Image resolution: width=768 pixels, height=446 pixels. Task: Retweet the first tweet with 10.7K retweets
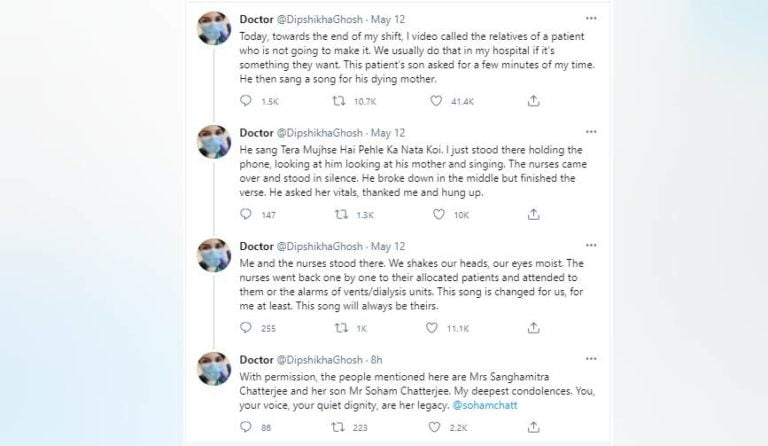tap(338, 101)
